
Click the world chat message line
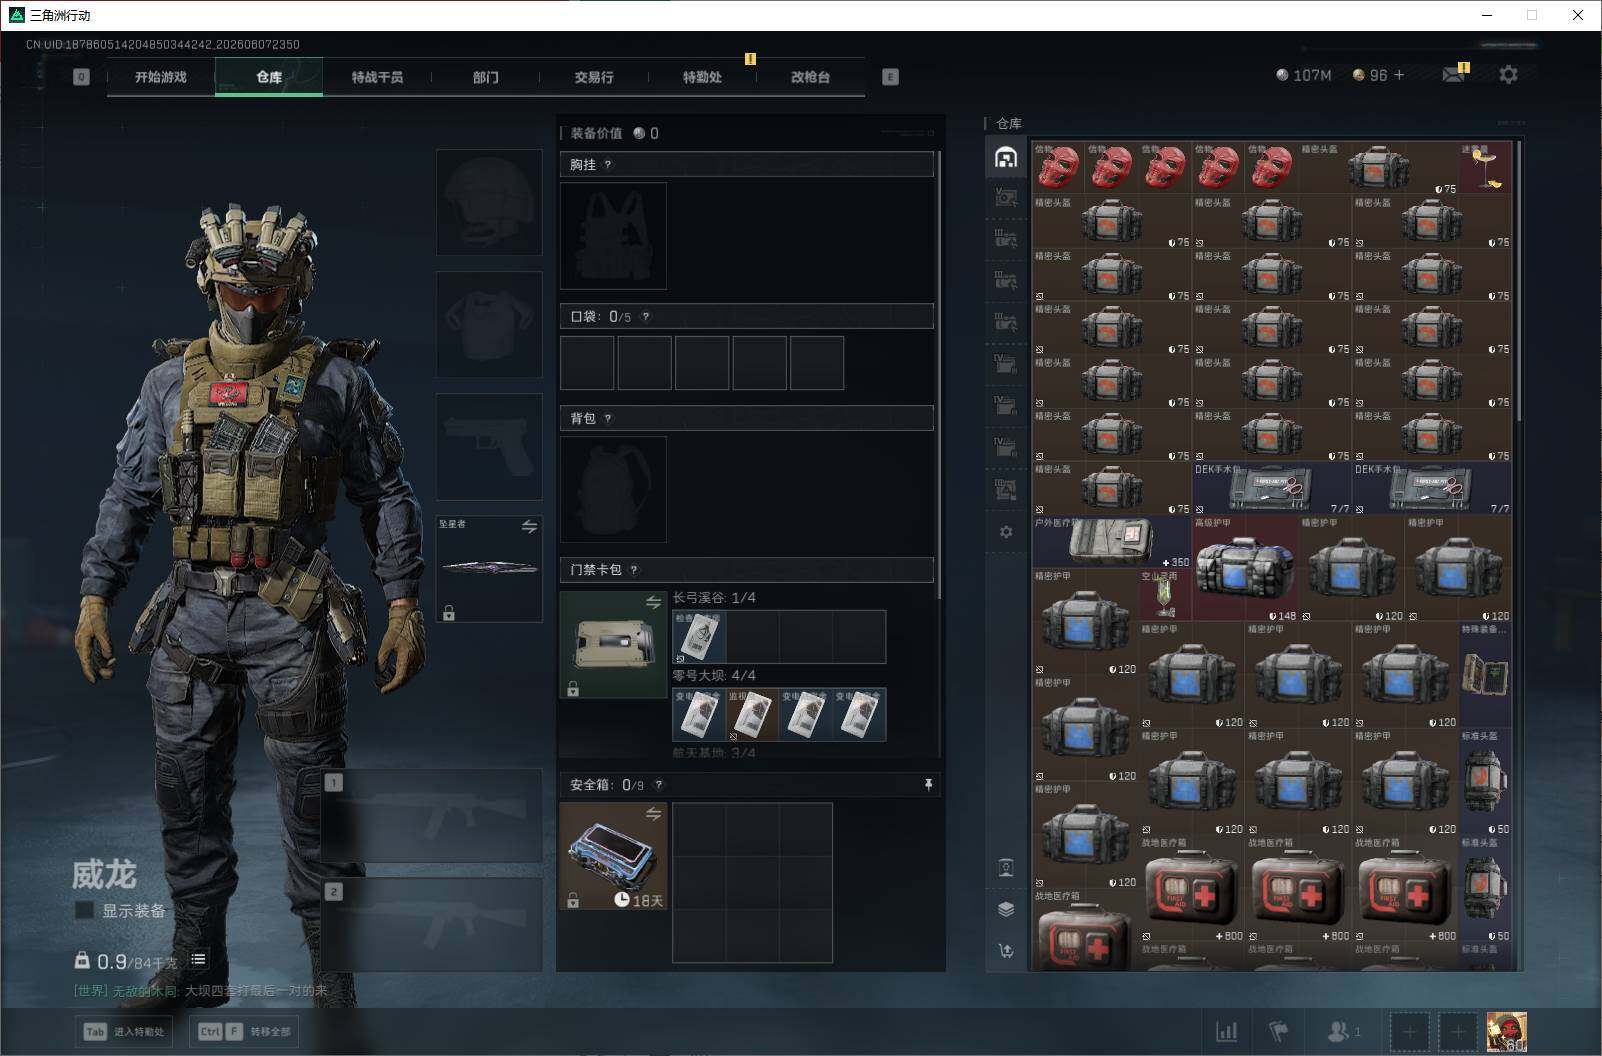pos(200,990)
